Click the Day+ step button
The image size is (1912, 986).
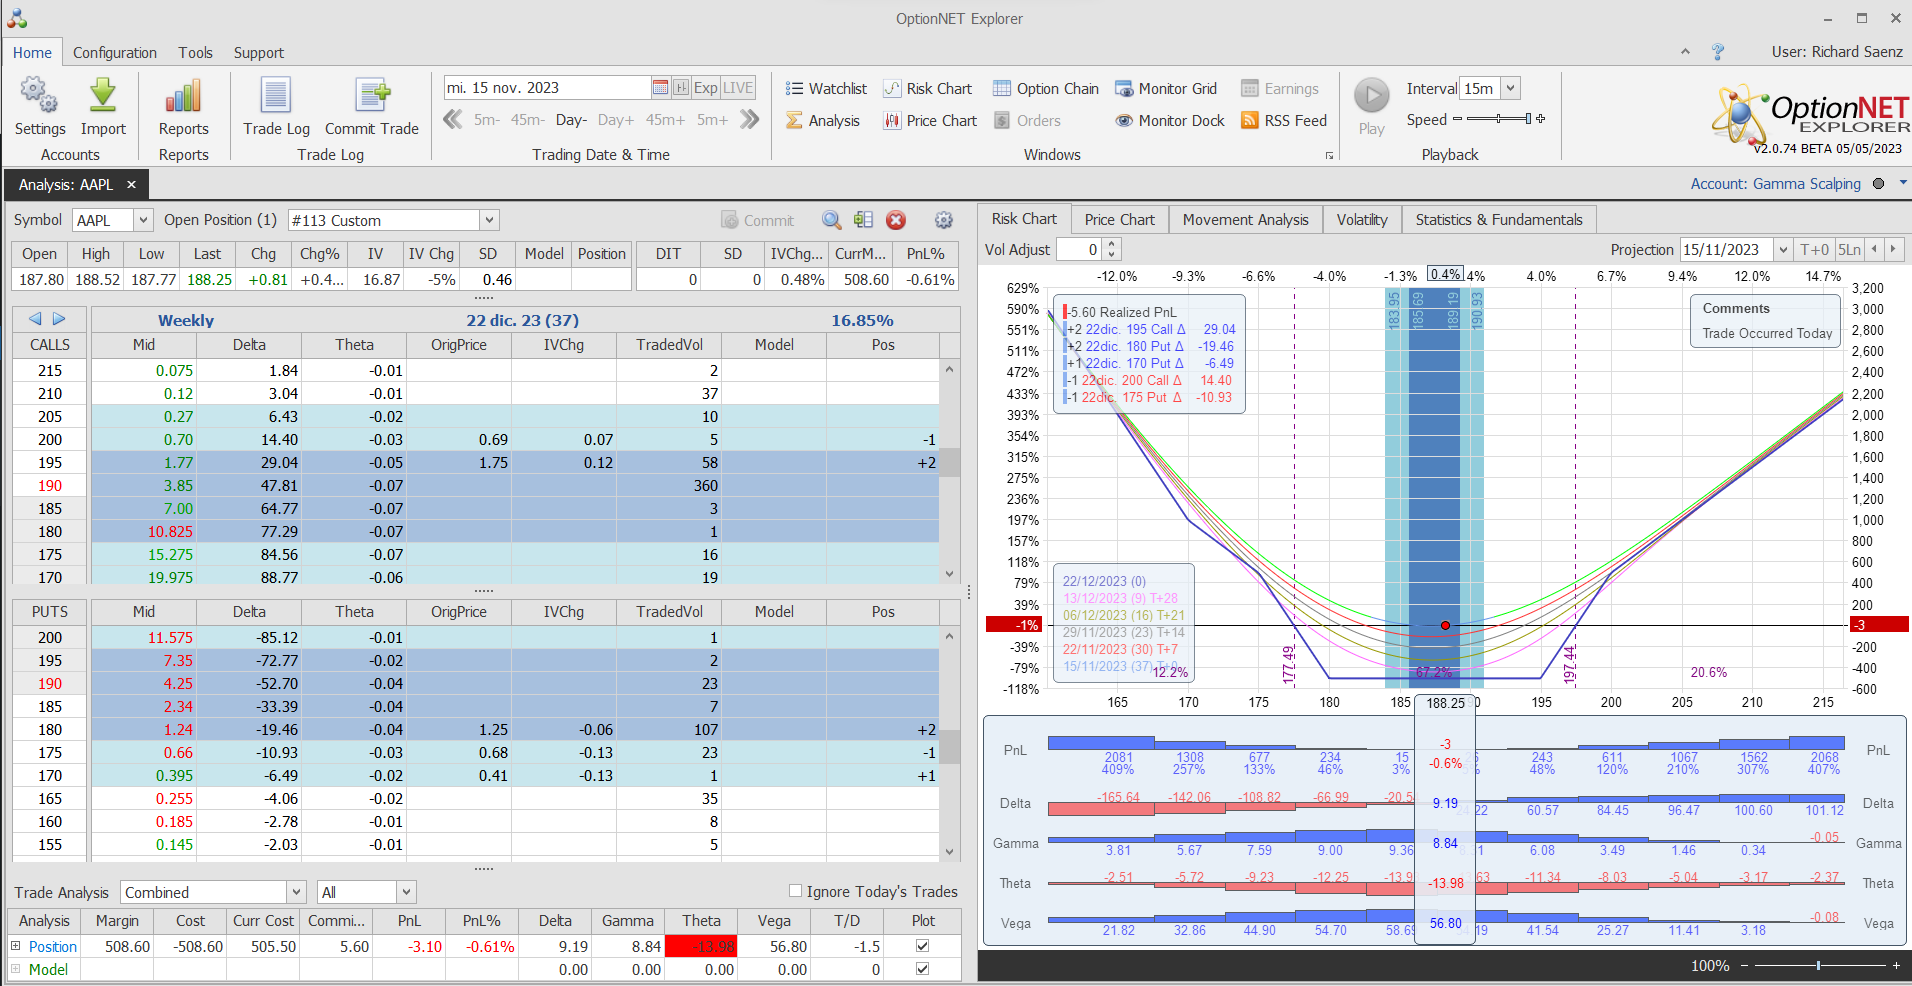point(616,120)
